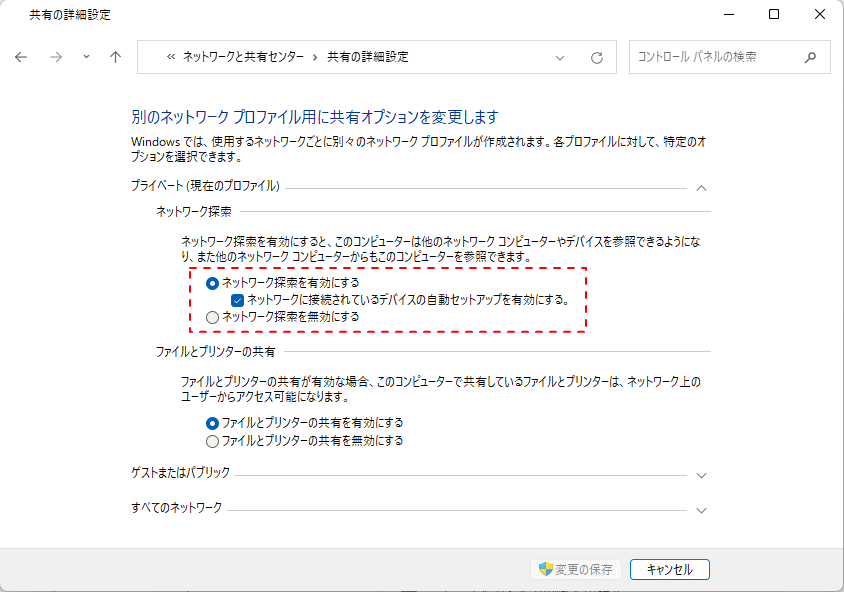Image resolution: width=844 pixels, height=592 pixels.
Task: Click the プライベート (現在のプロファイル) heading
Action: [206, 186]
